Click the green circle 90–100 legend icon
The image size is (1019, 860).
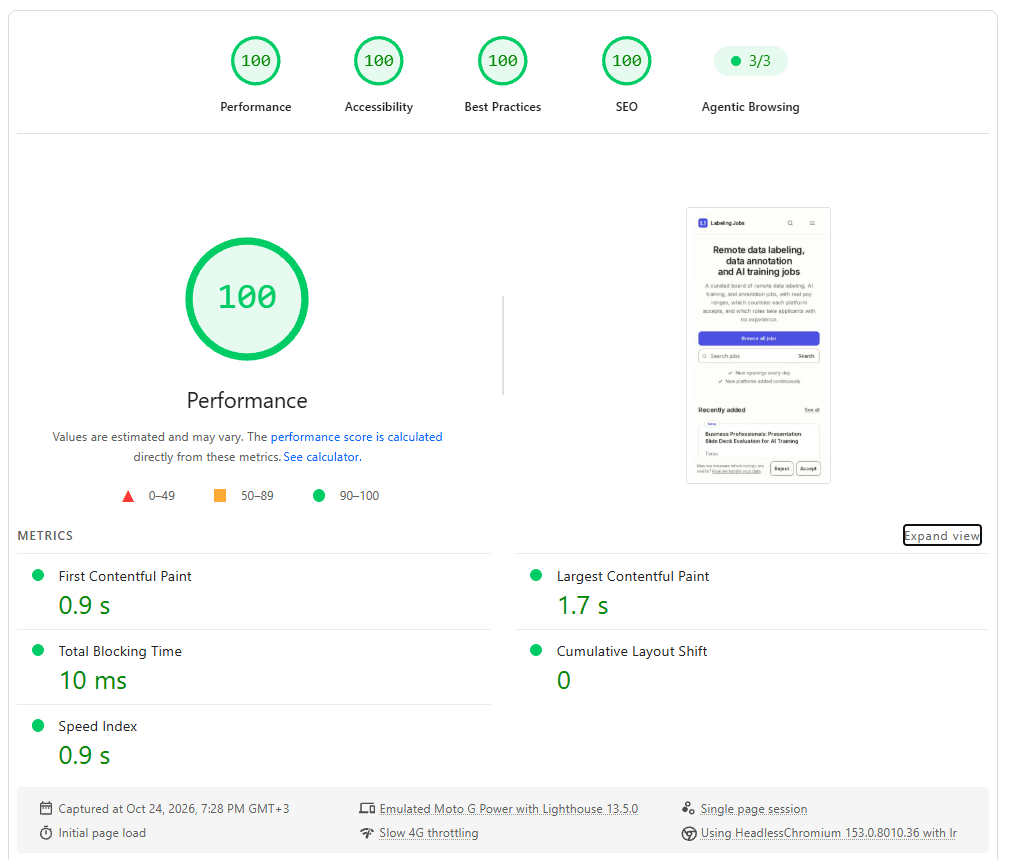[x=318, y=496]
